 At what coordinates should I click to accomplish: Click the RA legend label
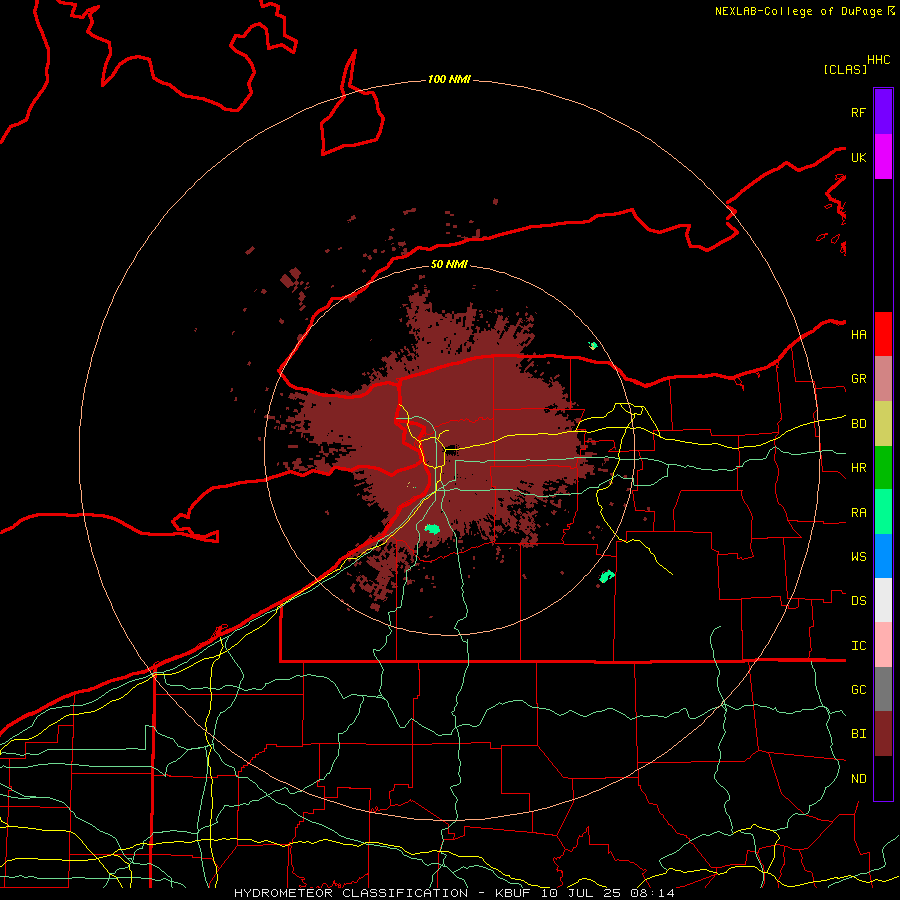tap(858, 513)
